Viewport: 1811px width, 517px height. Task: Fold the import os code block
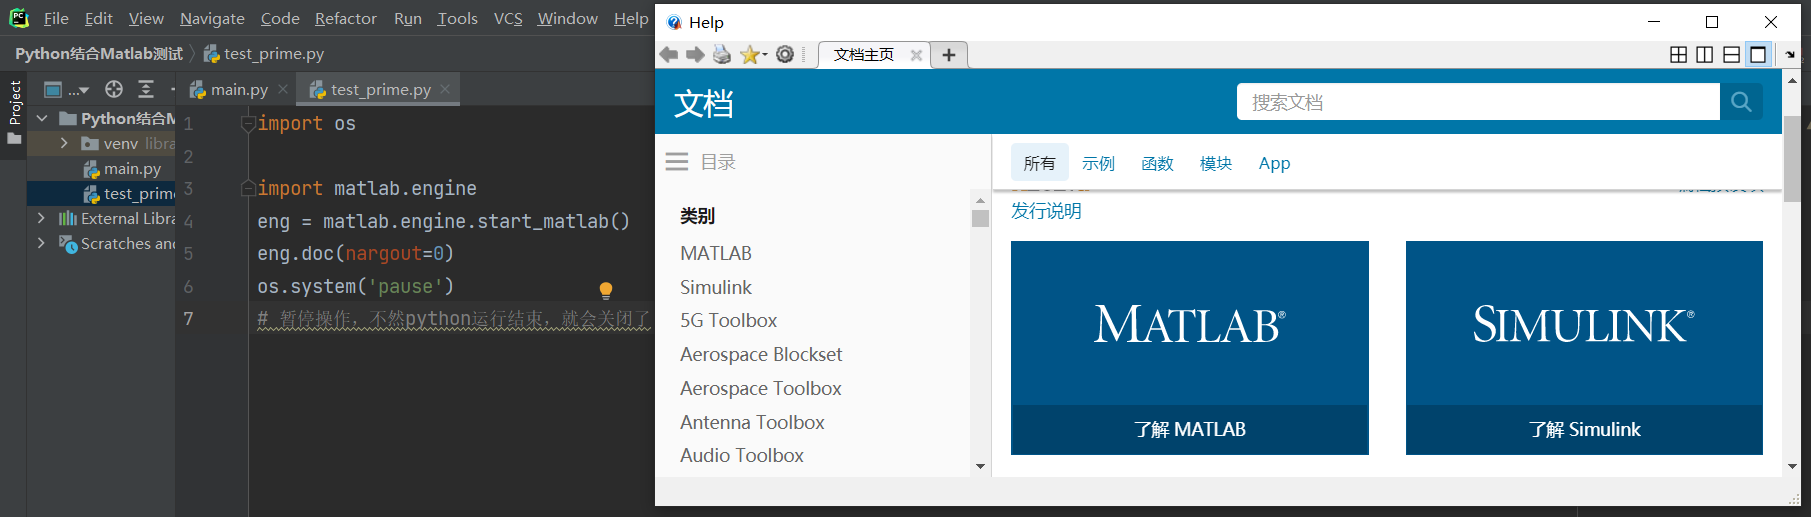click(248, 124)
